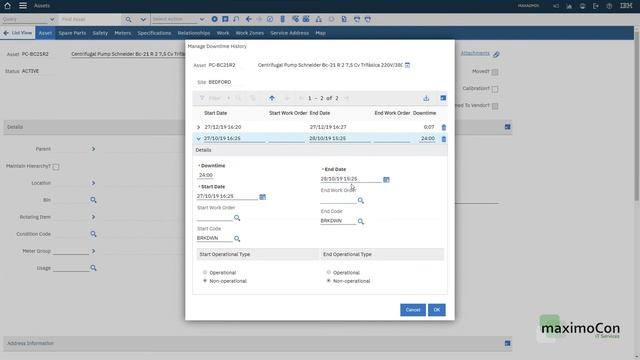The height and width of the screenshot is (360, 640).
Task: Click the Details section toggle icon behind dialog
Action: (x=507, y=127)
